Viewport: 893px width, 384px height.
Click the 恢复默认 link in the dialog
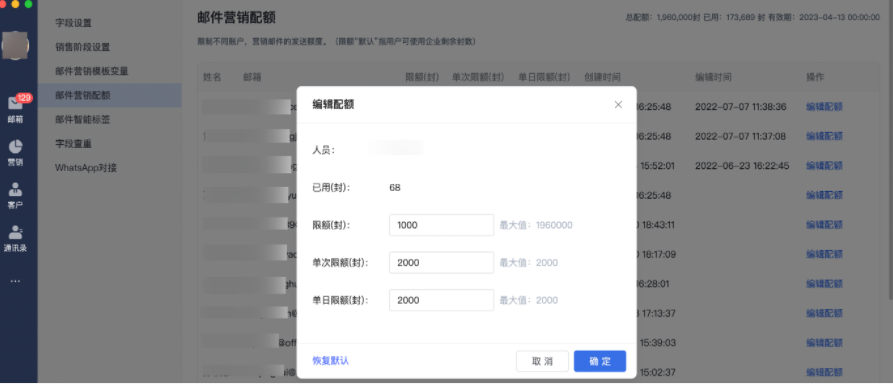click(330, 361)
